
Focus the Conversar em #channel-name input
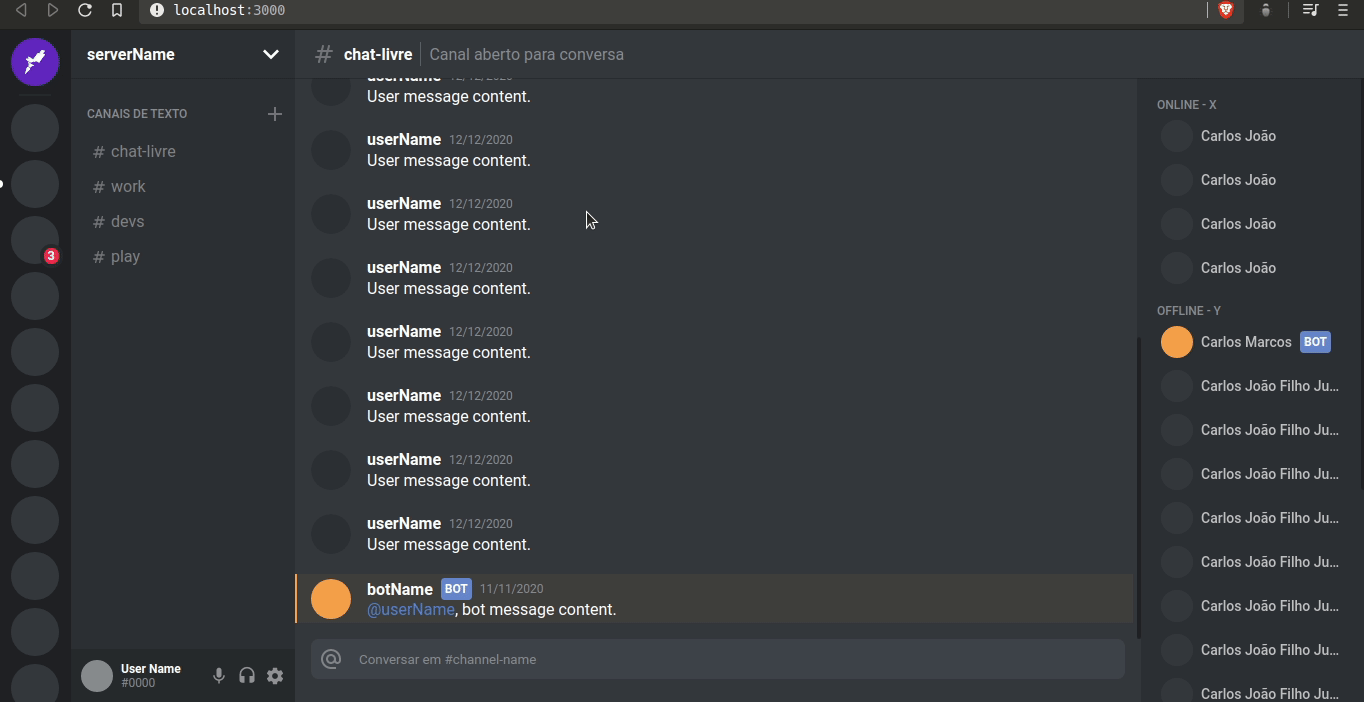738,660
